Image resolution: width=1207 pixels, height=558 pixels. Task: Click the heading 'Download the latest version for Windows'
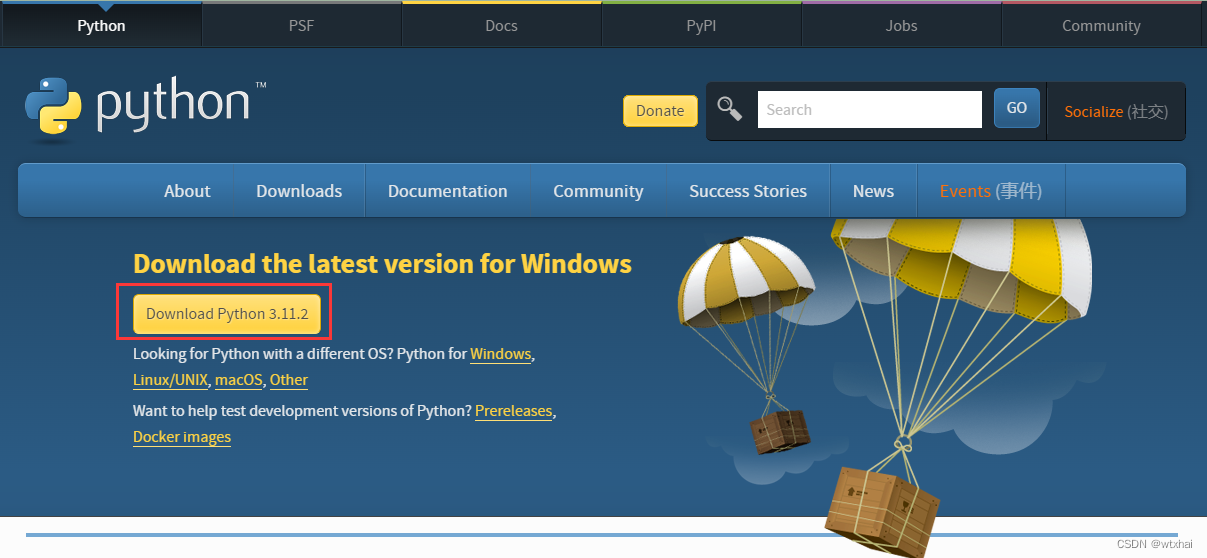coord(382,264)
